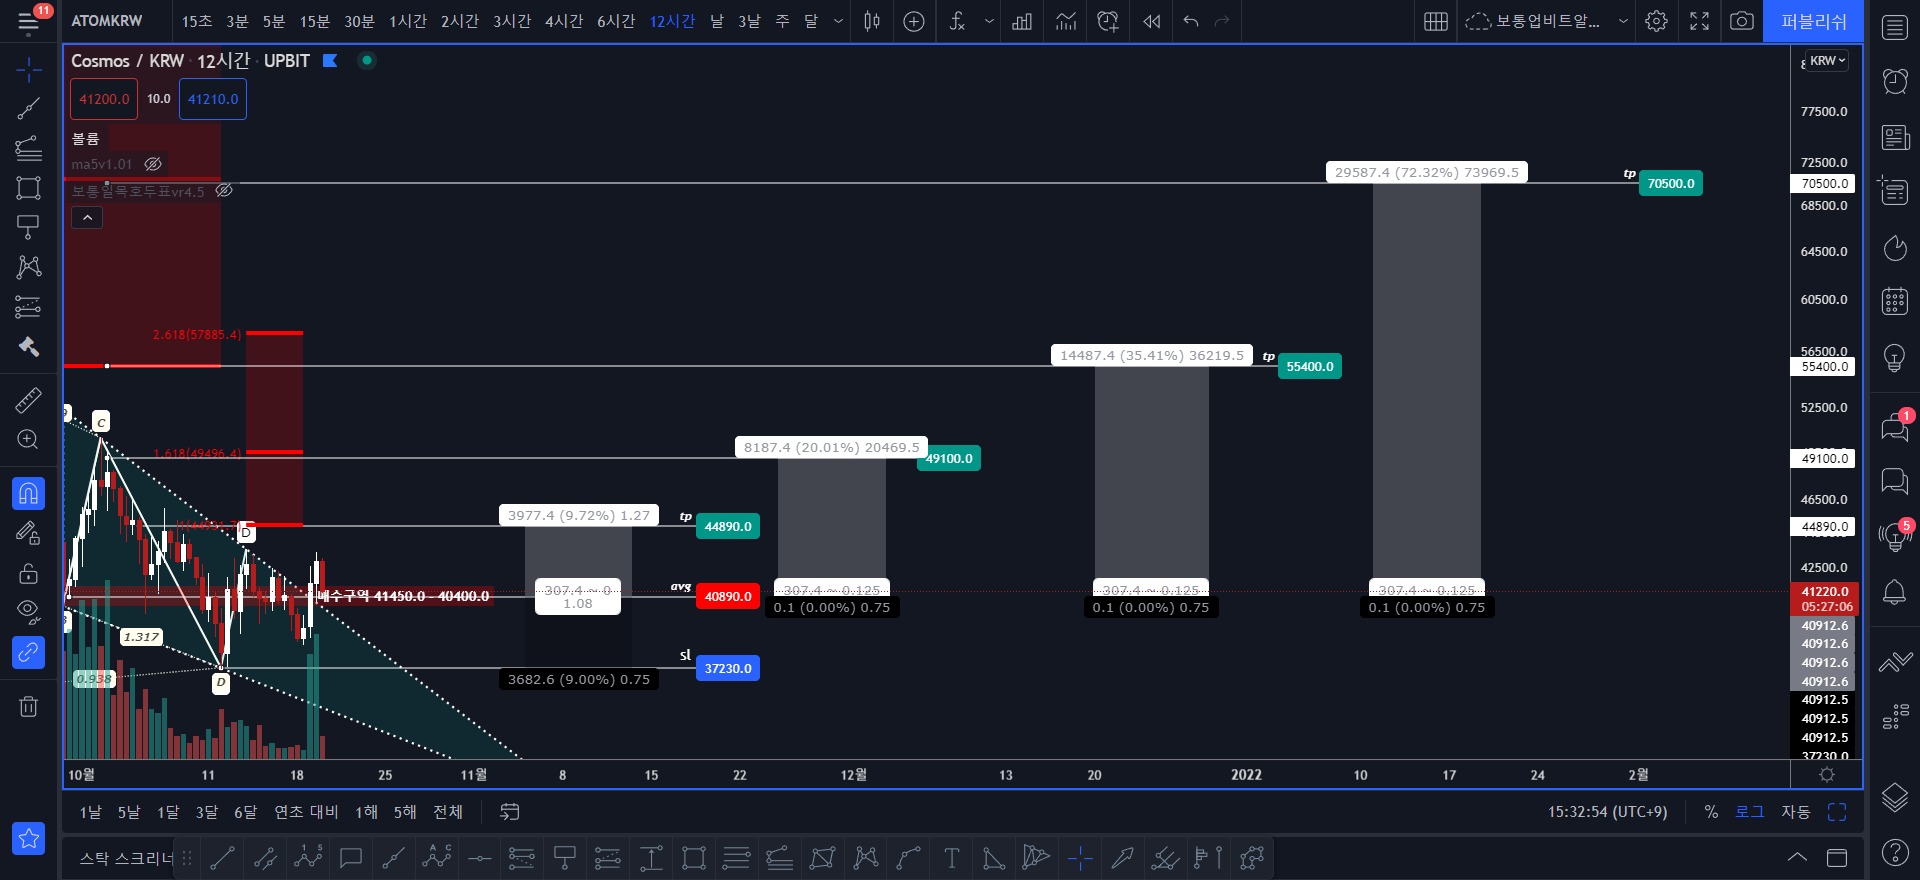Open the main hamburger menu
This screenshot has width=1920, height=880.
tap(29, 21)
